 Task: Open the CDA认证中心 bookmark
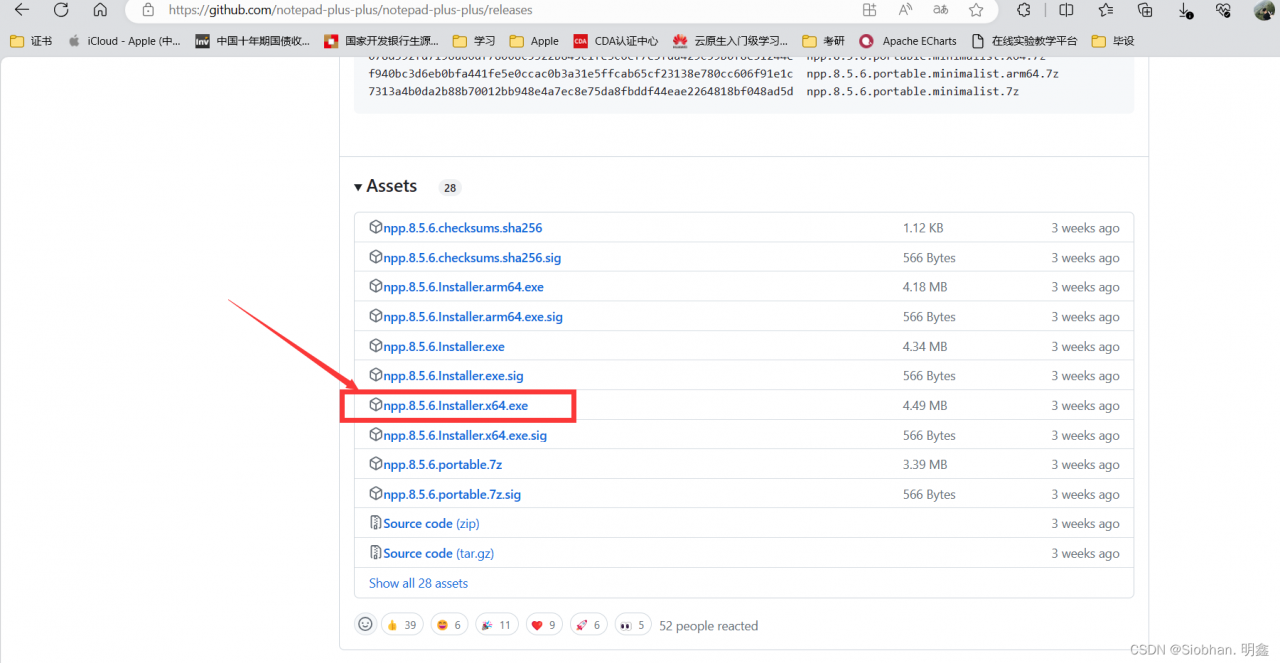[616, 41]
